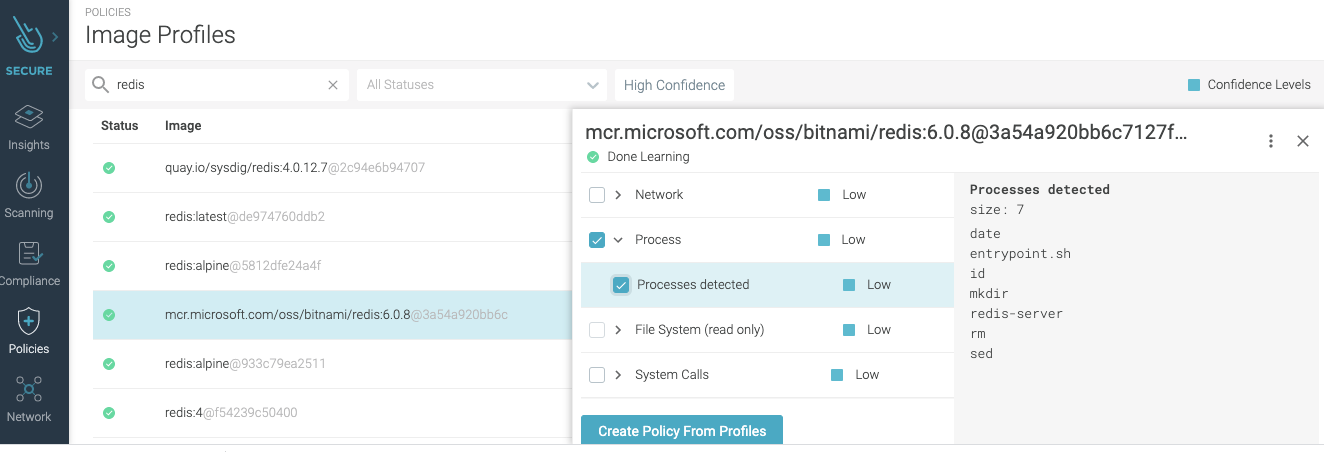Click the Process row confidence swatch
Screen dimensions: 1324x452
pos(824,240)
